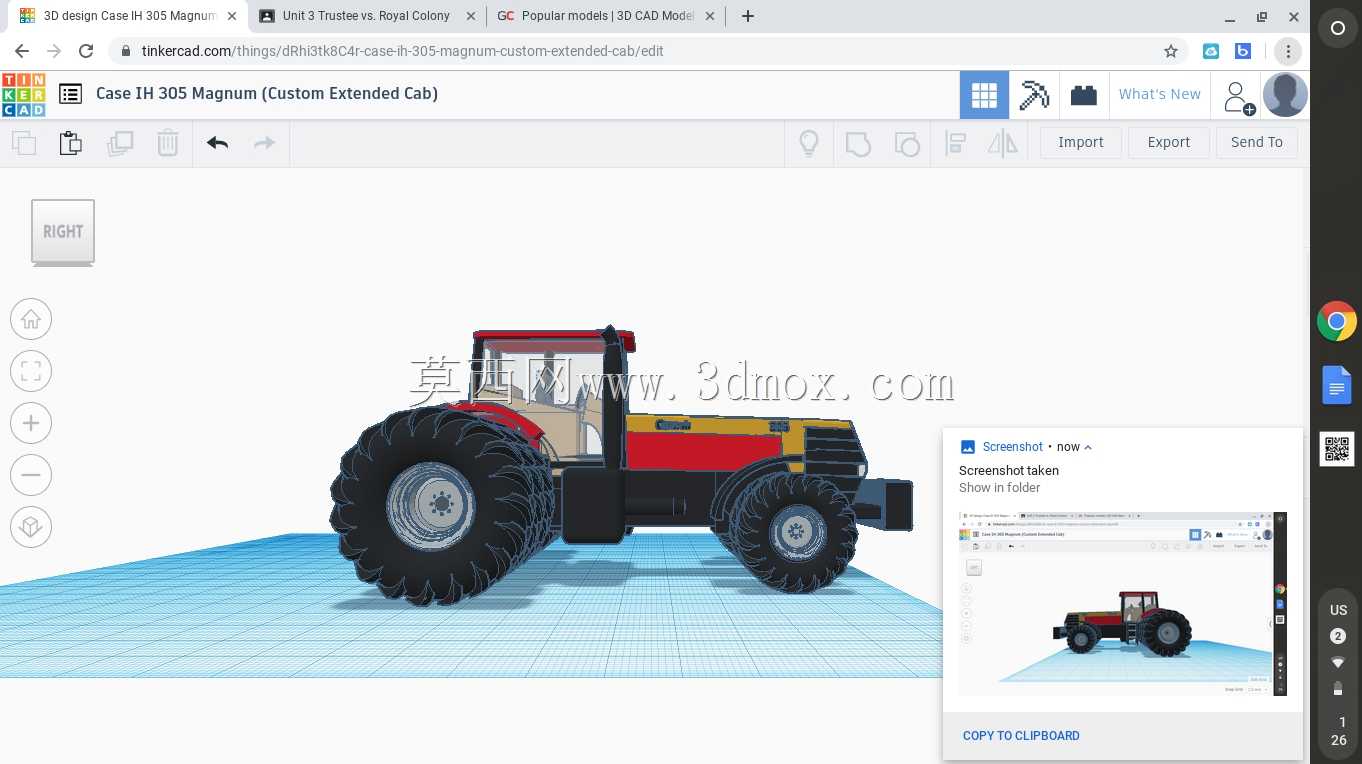Reload the page
1362x764 pixels.
coord(86,51)
